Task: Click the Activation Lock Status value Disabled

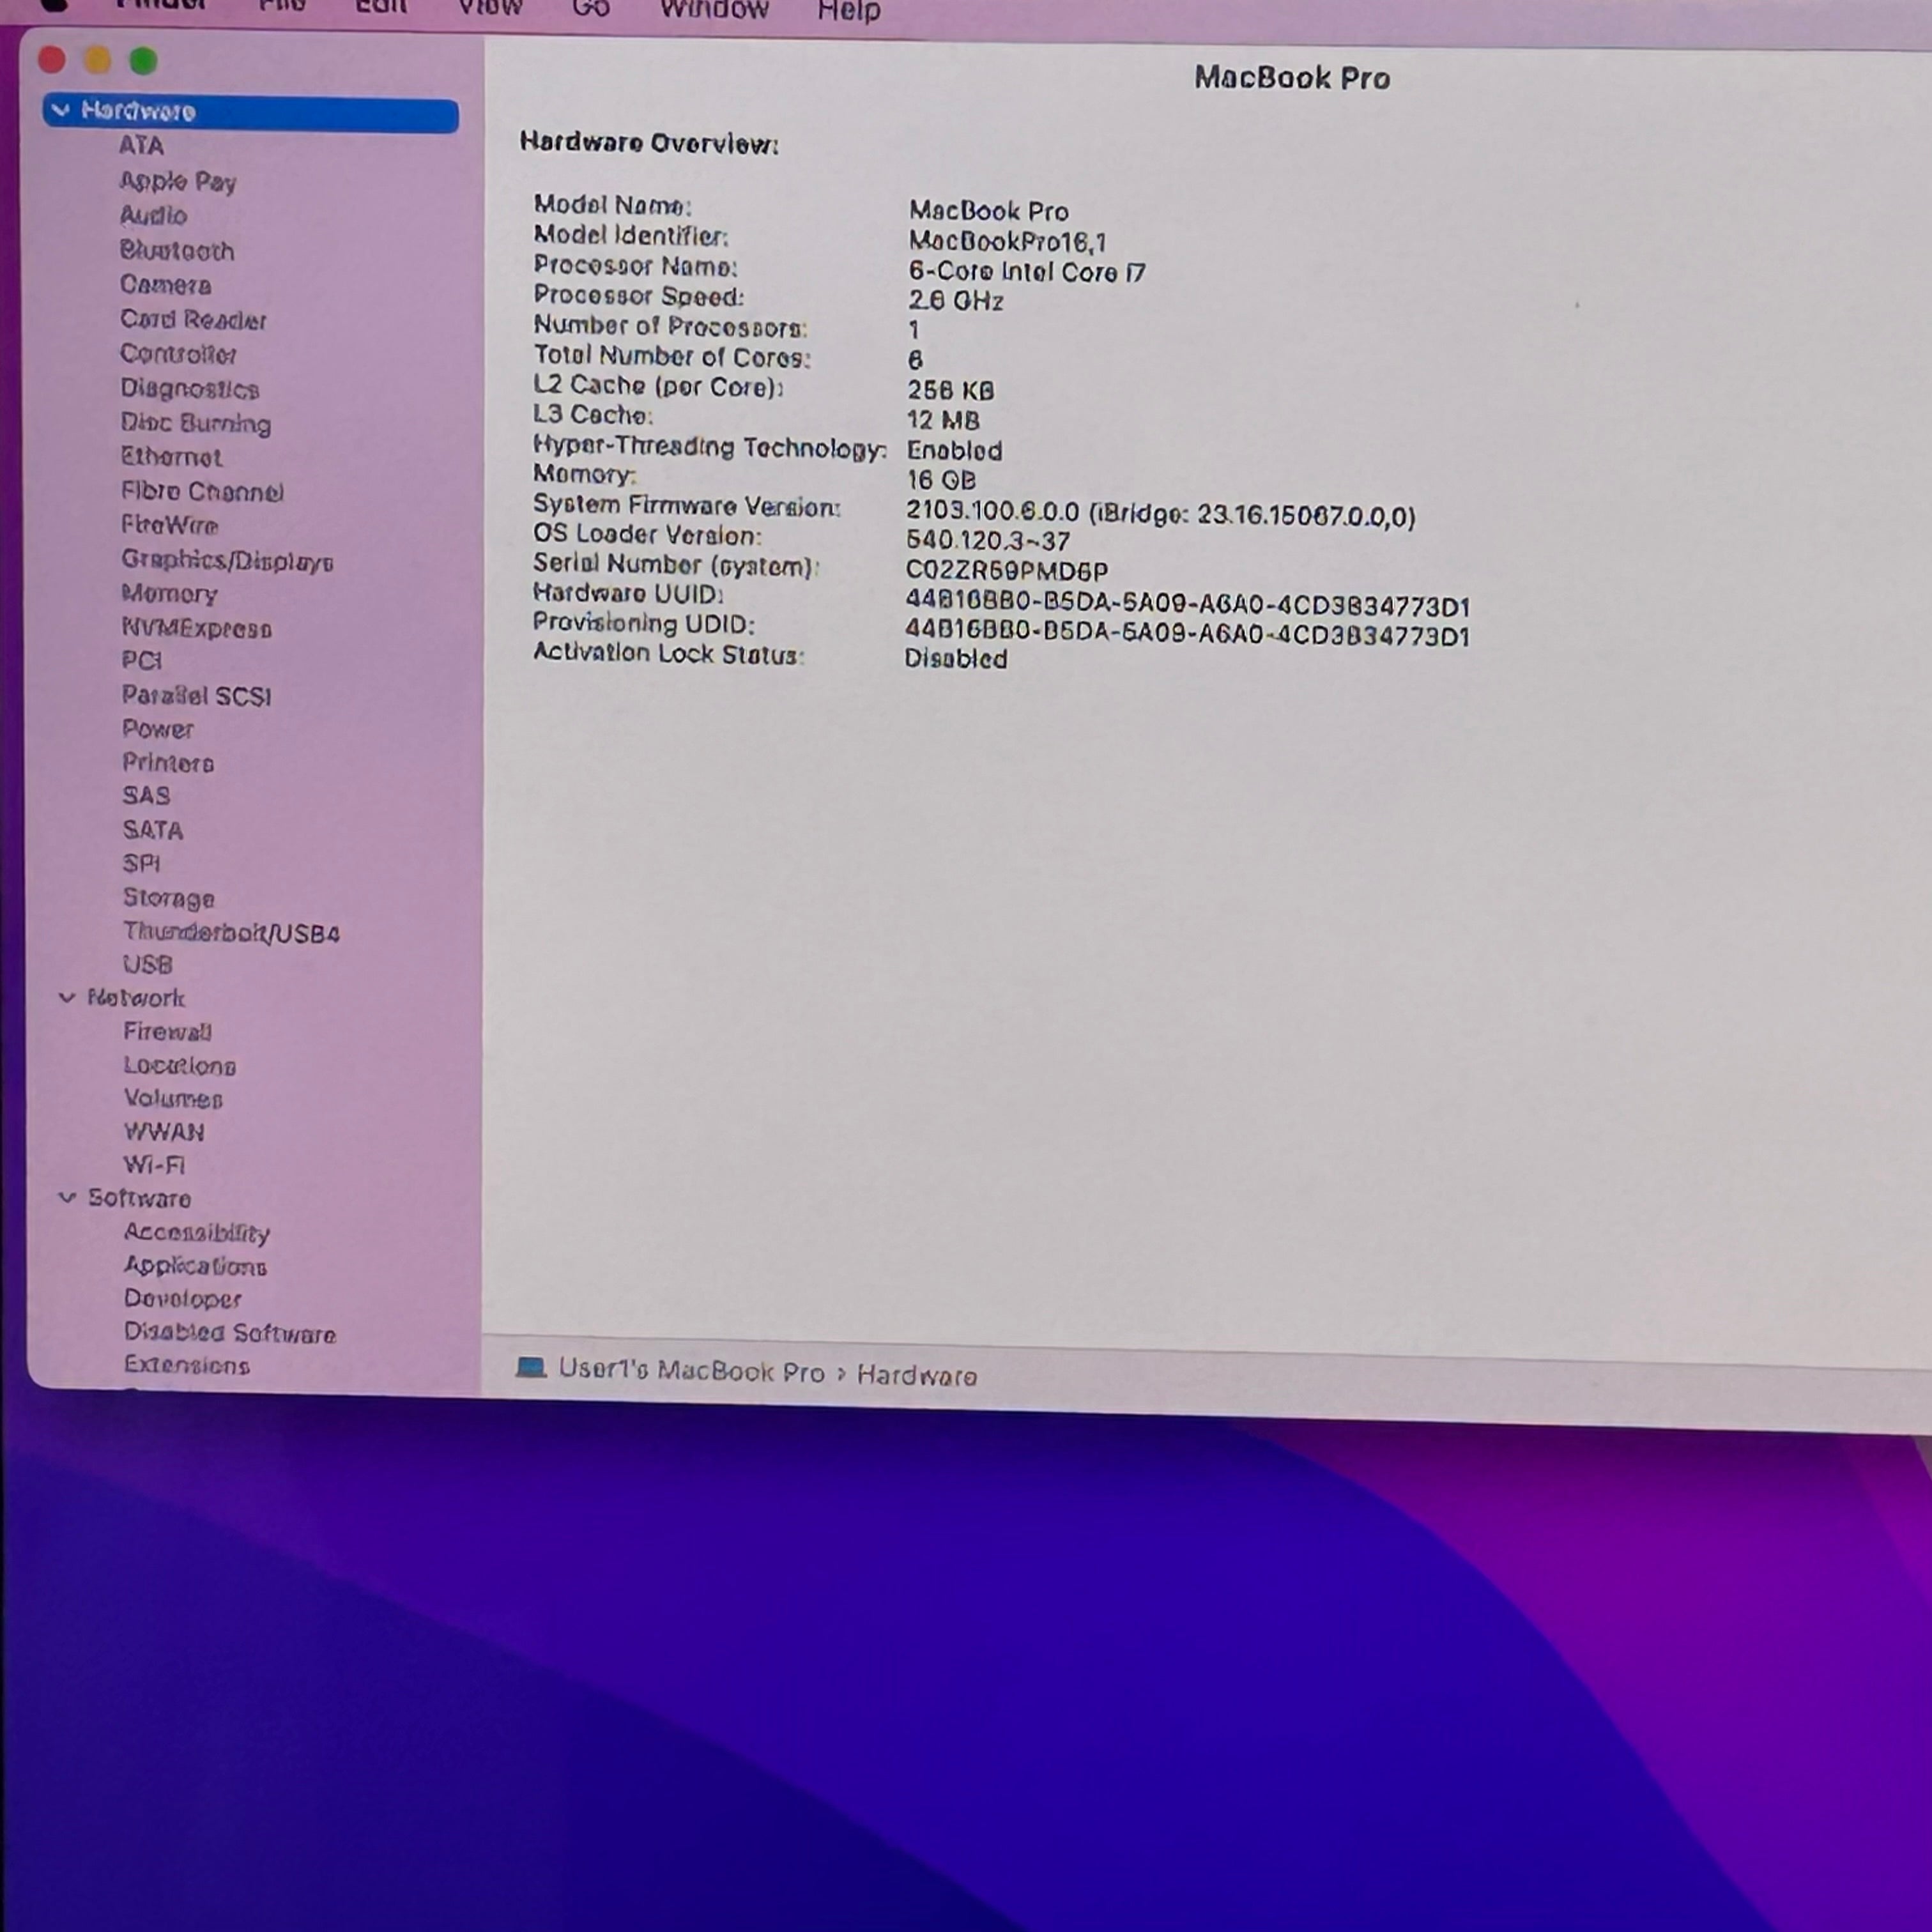Action: pos(956,659)
